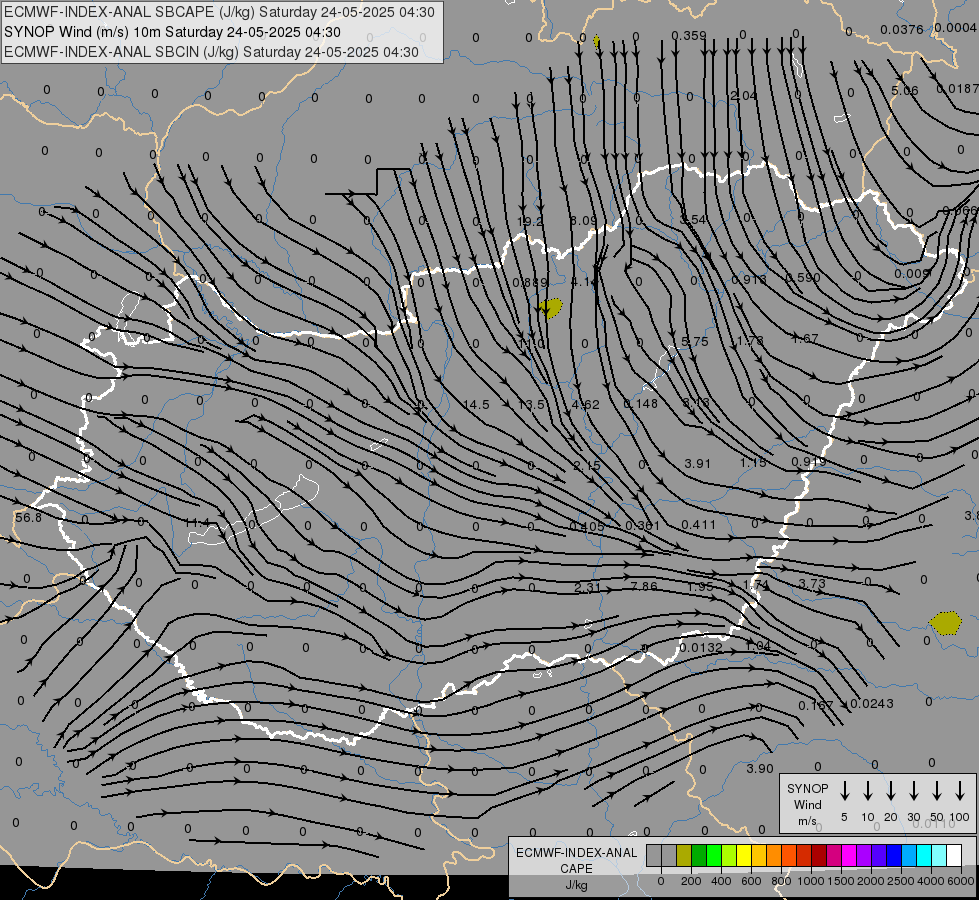This screenshot has height=900, width=979.
Task: Click the 'J/kg' unit label in legend
Action: click(576, 885)
